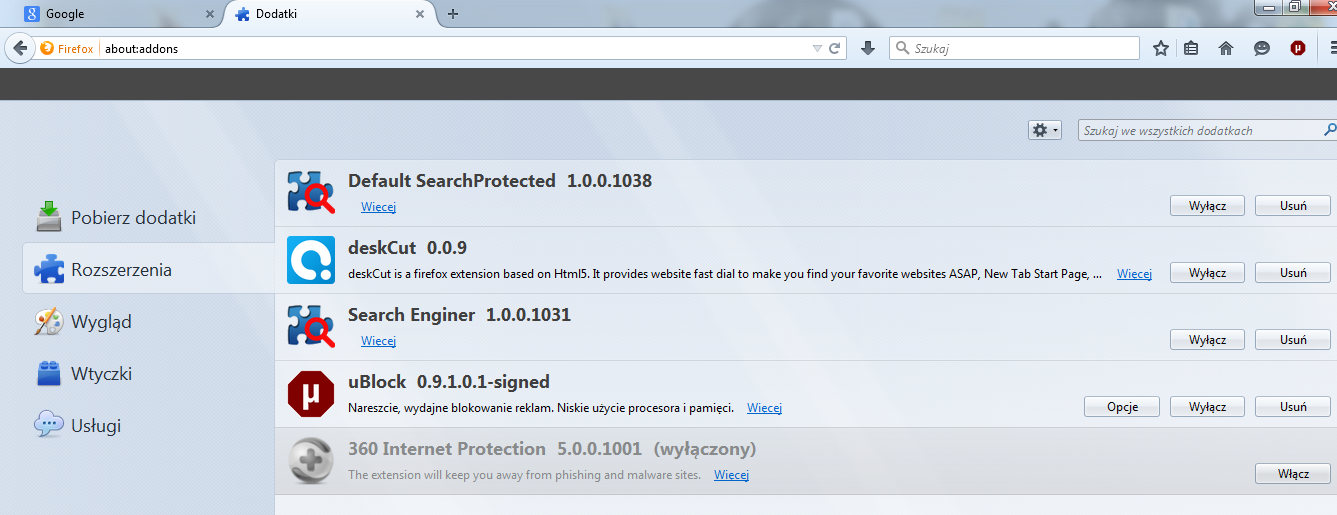Click the search magnifier in Szukaj box
Screen dimensions: 1337x515
point(902,48)
